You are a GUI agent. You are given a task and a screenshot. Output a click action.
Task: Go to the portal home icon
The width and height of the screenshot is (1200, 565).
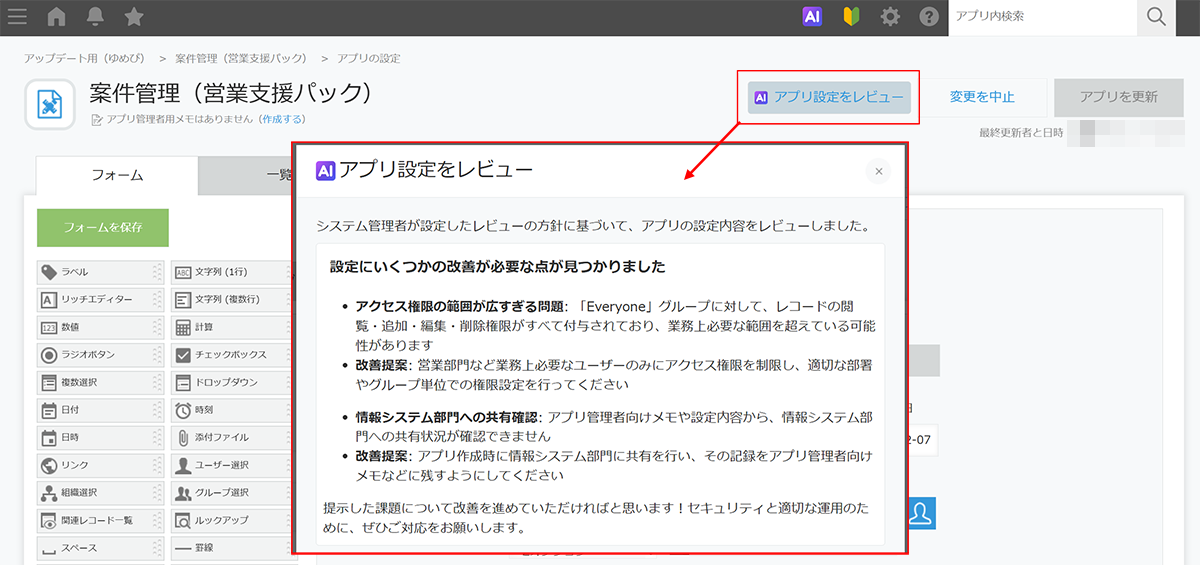(x=57, y=17)
